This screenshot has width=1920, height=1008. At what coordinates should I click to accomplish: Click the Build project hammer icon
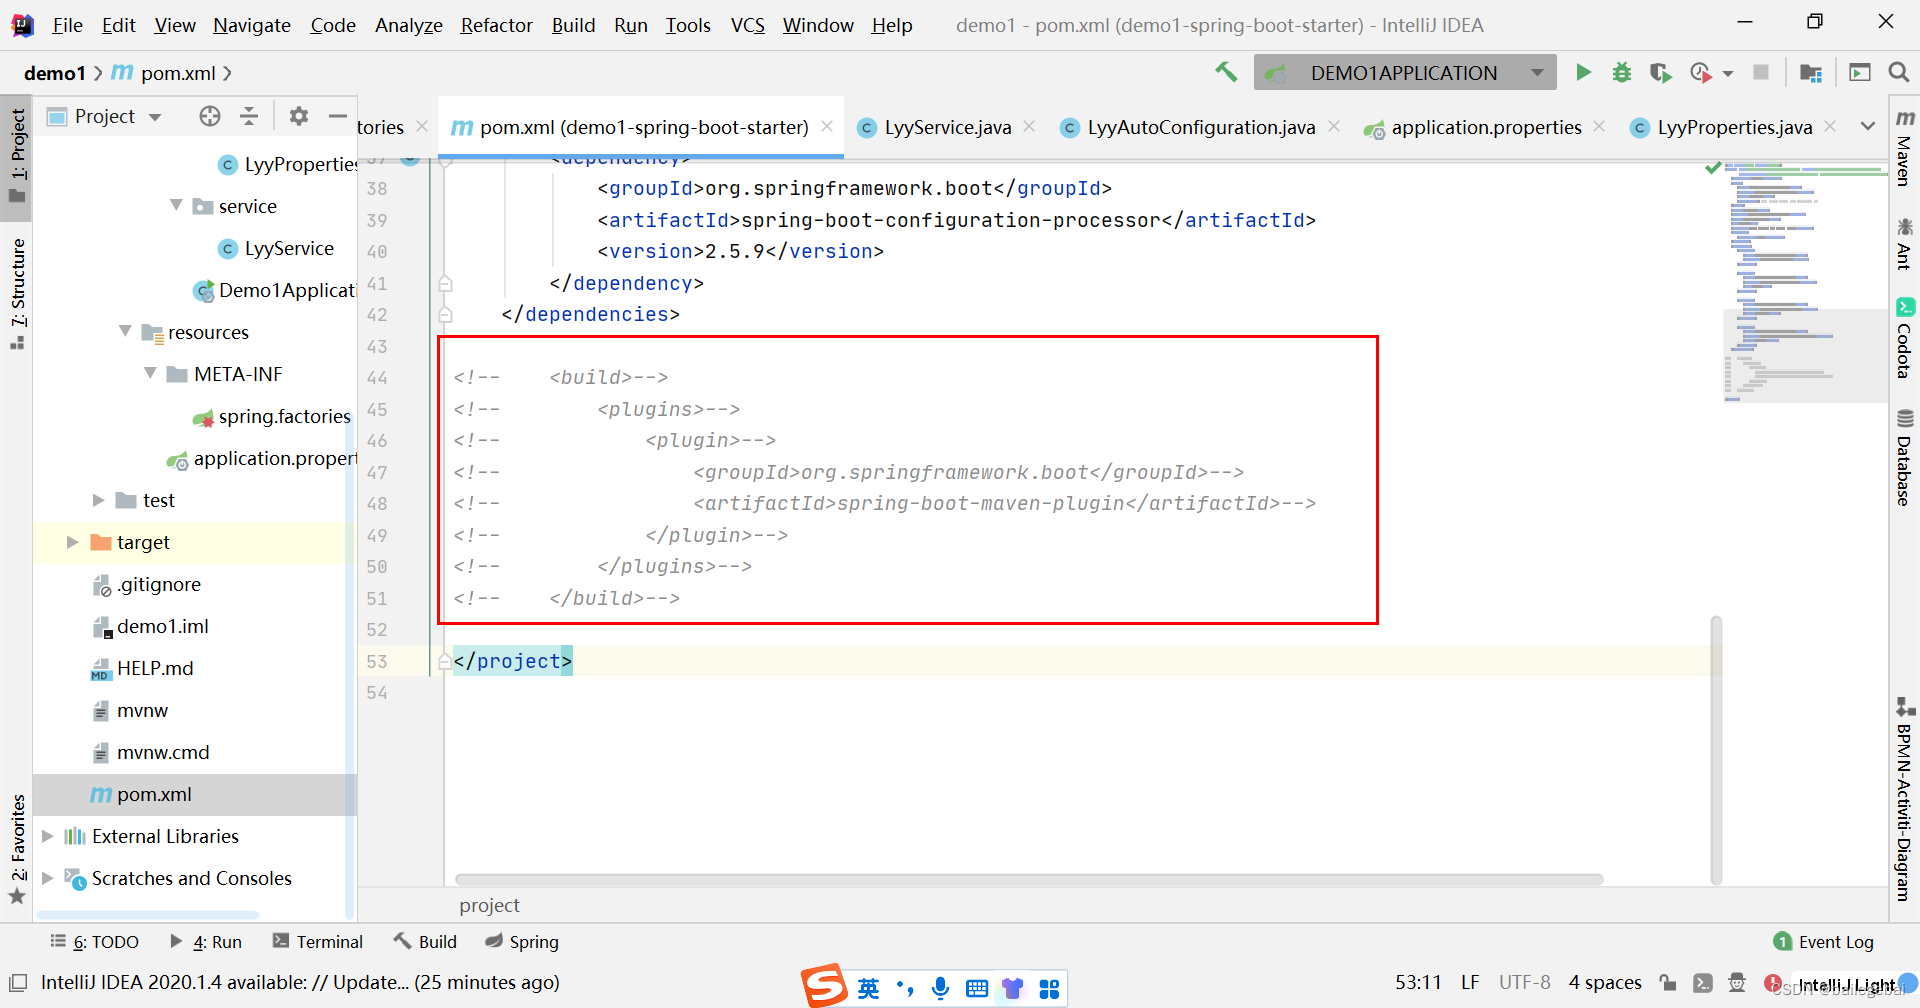pos(1226,72)
